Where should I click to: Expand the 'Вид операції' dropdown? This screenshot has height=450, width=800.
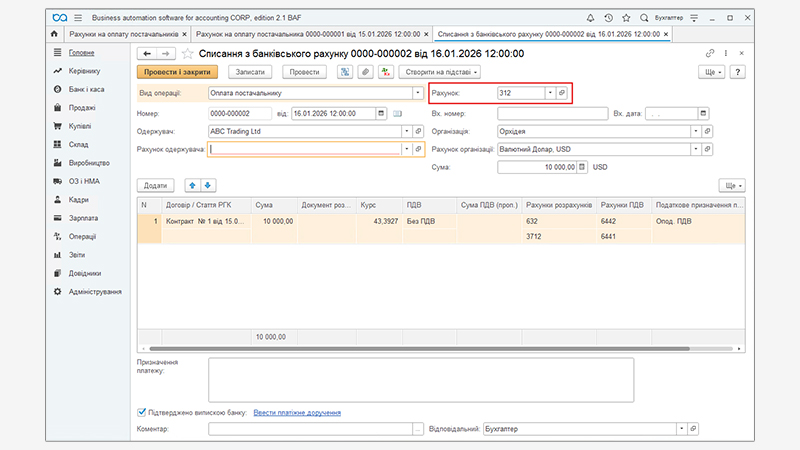tap(417, 93)
